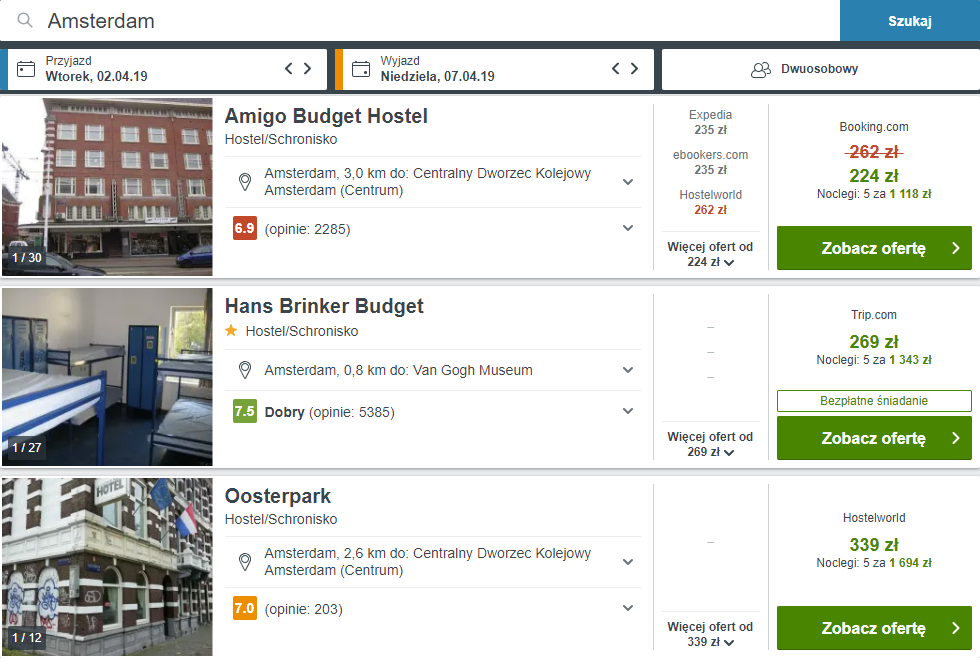Open the check-in date calendar icon
This screenshot has height=662, width=980.
[x=26, y=69]
